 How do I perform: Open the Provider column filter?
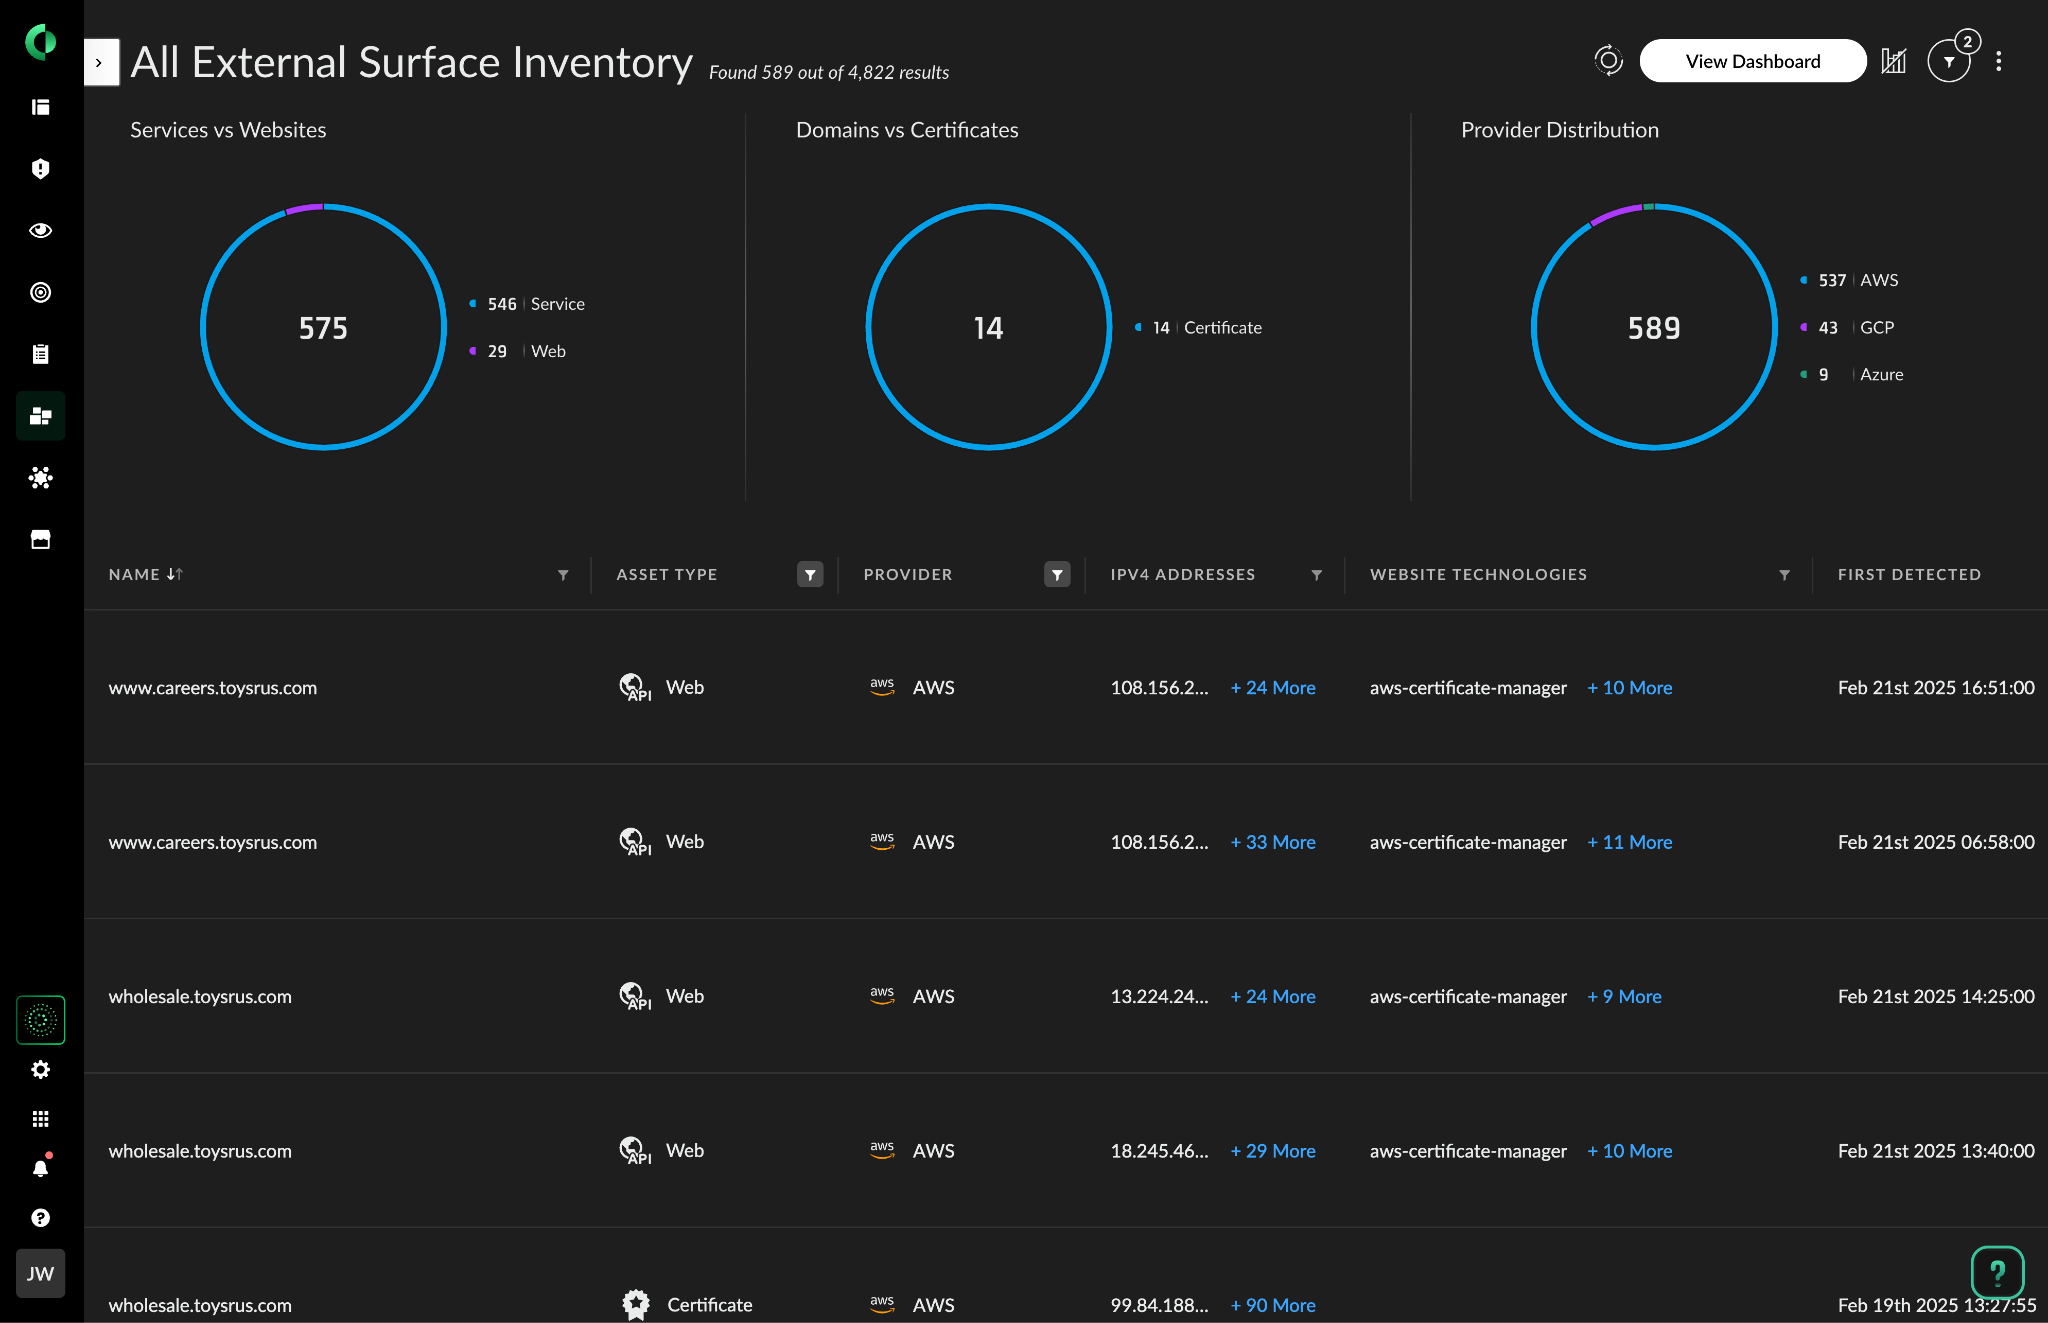click(1057, 574)
